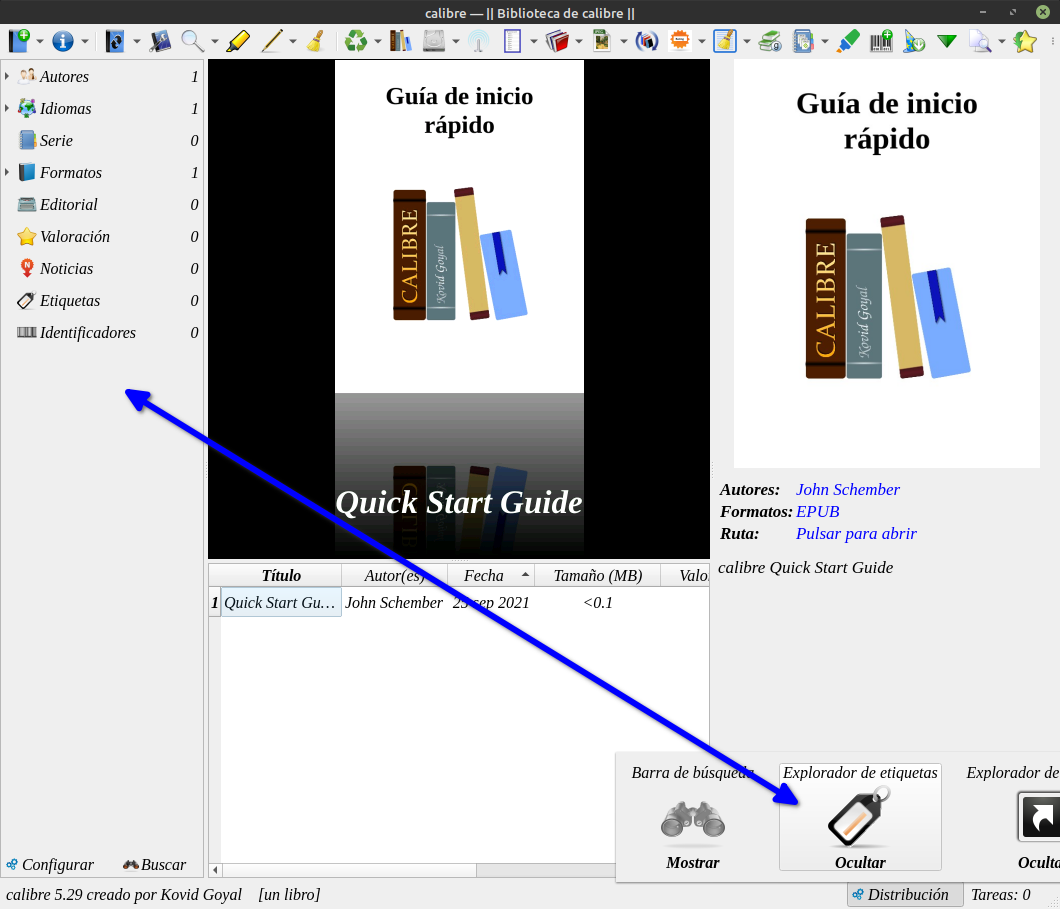Click the Configurar button

pyautogui.click(x=50, y=864)
